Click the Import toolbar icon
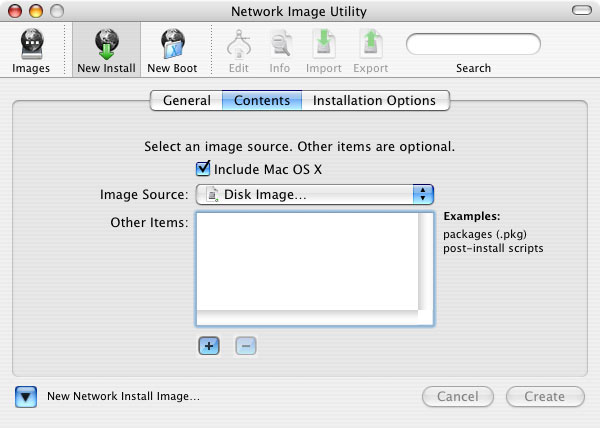The height and width of the screenshot is (428, 600). (x=324, y=44)
